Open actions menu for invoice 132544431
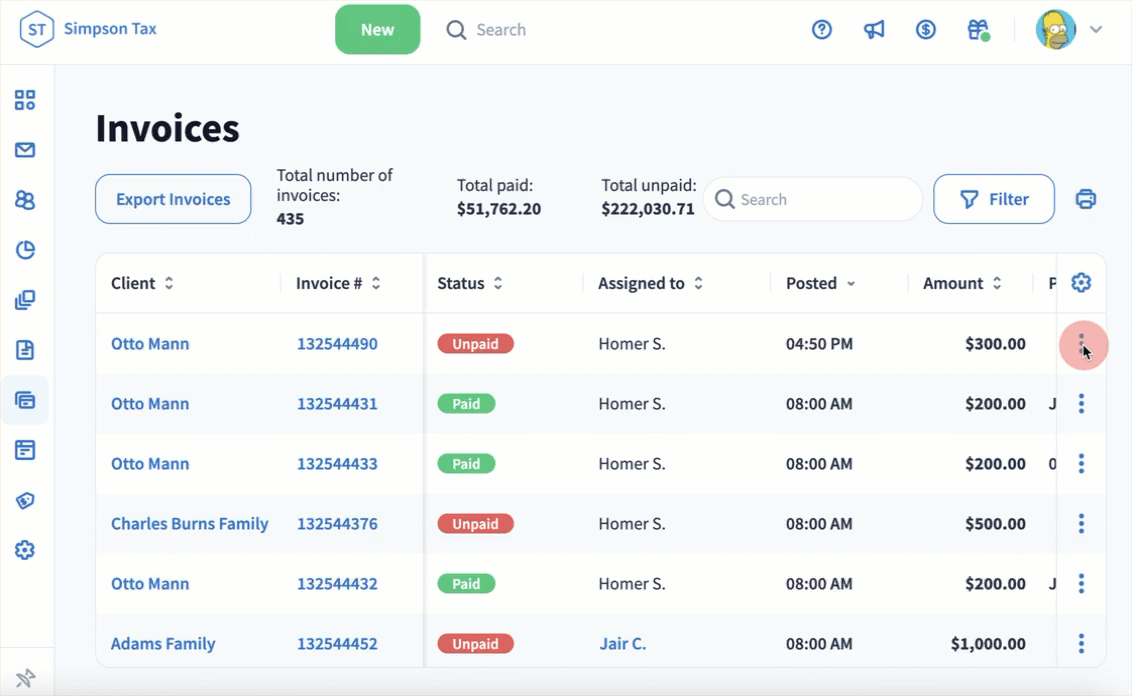 pyautogui.click(x=1081, y=404)
